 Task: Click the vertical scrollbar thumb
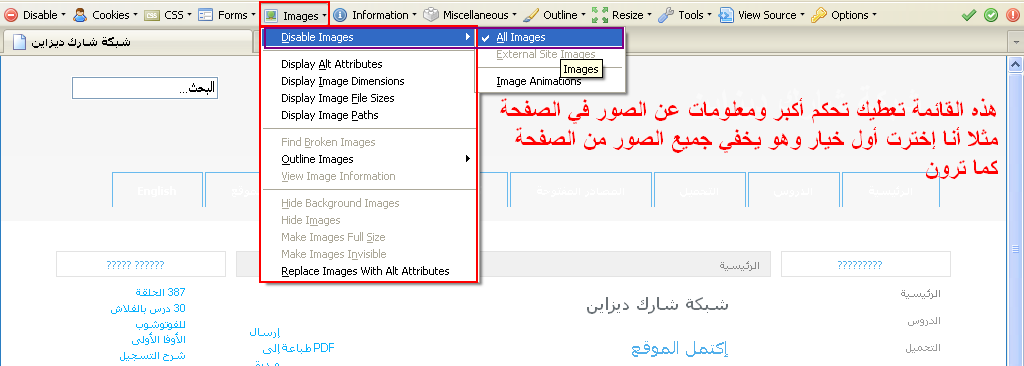[1016, 248]
